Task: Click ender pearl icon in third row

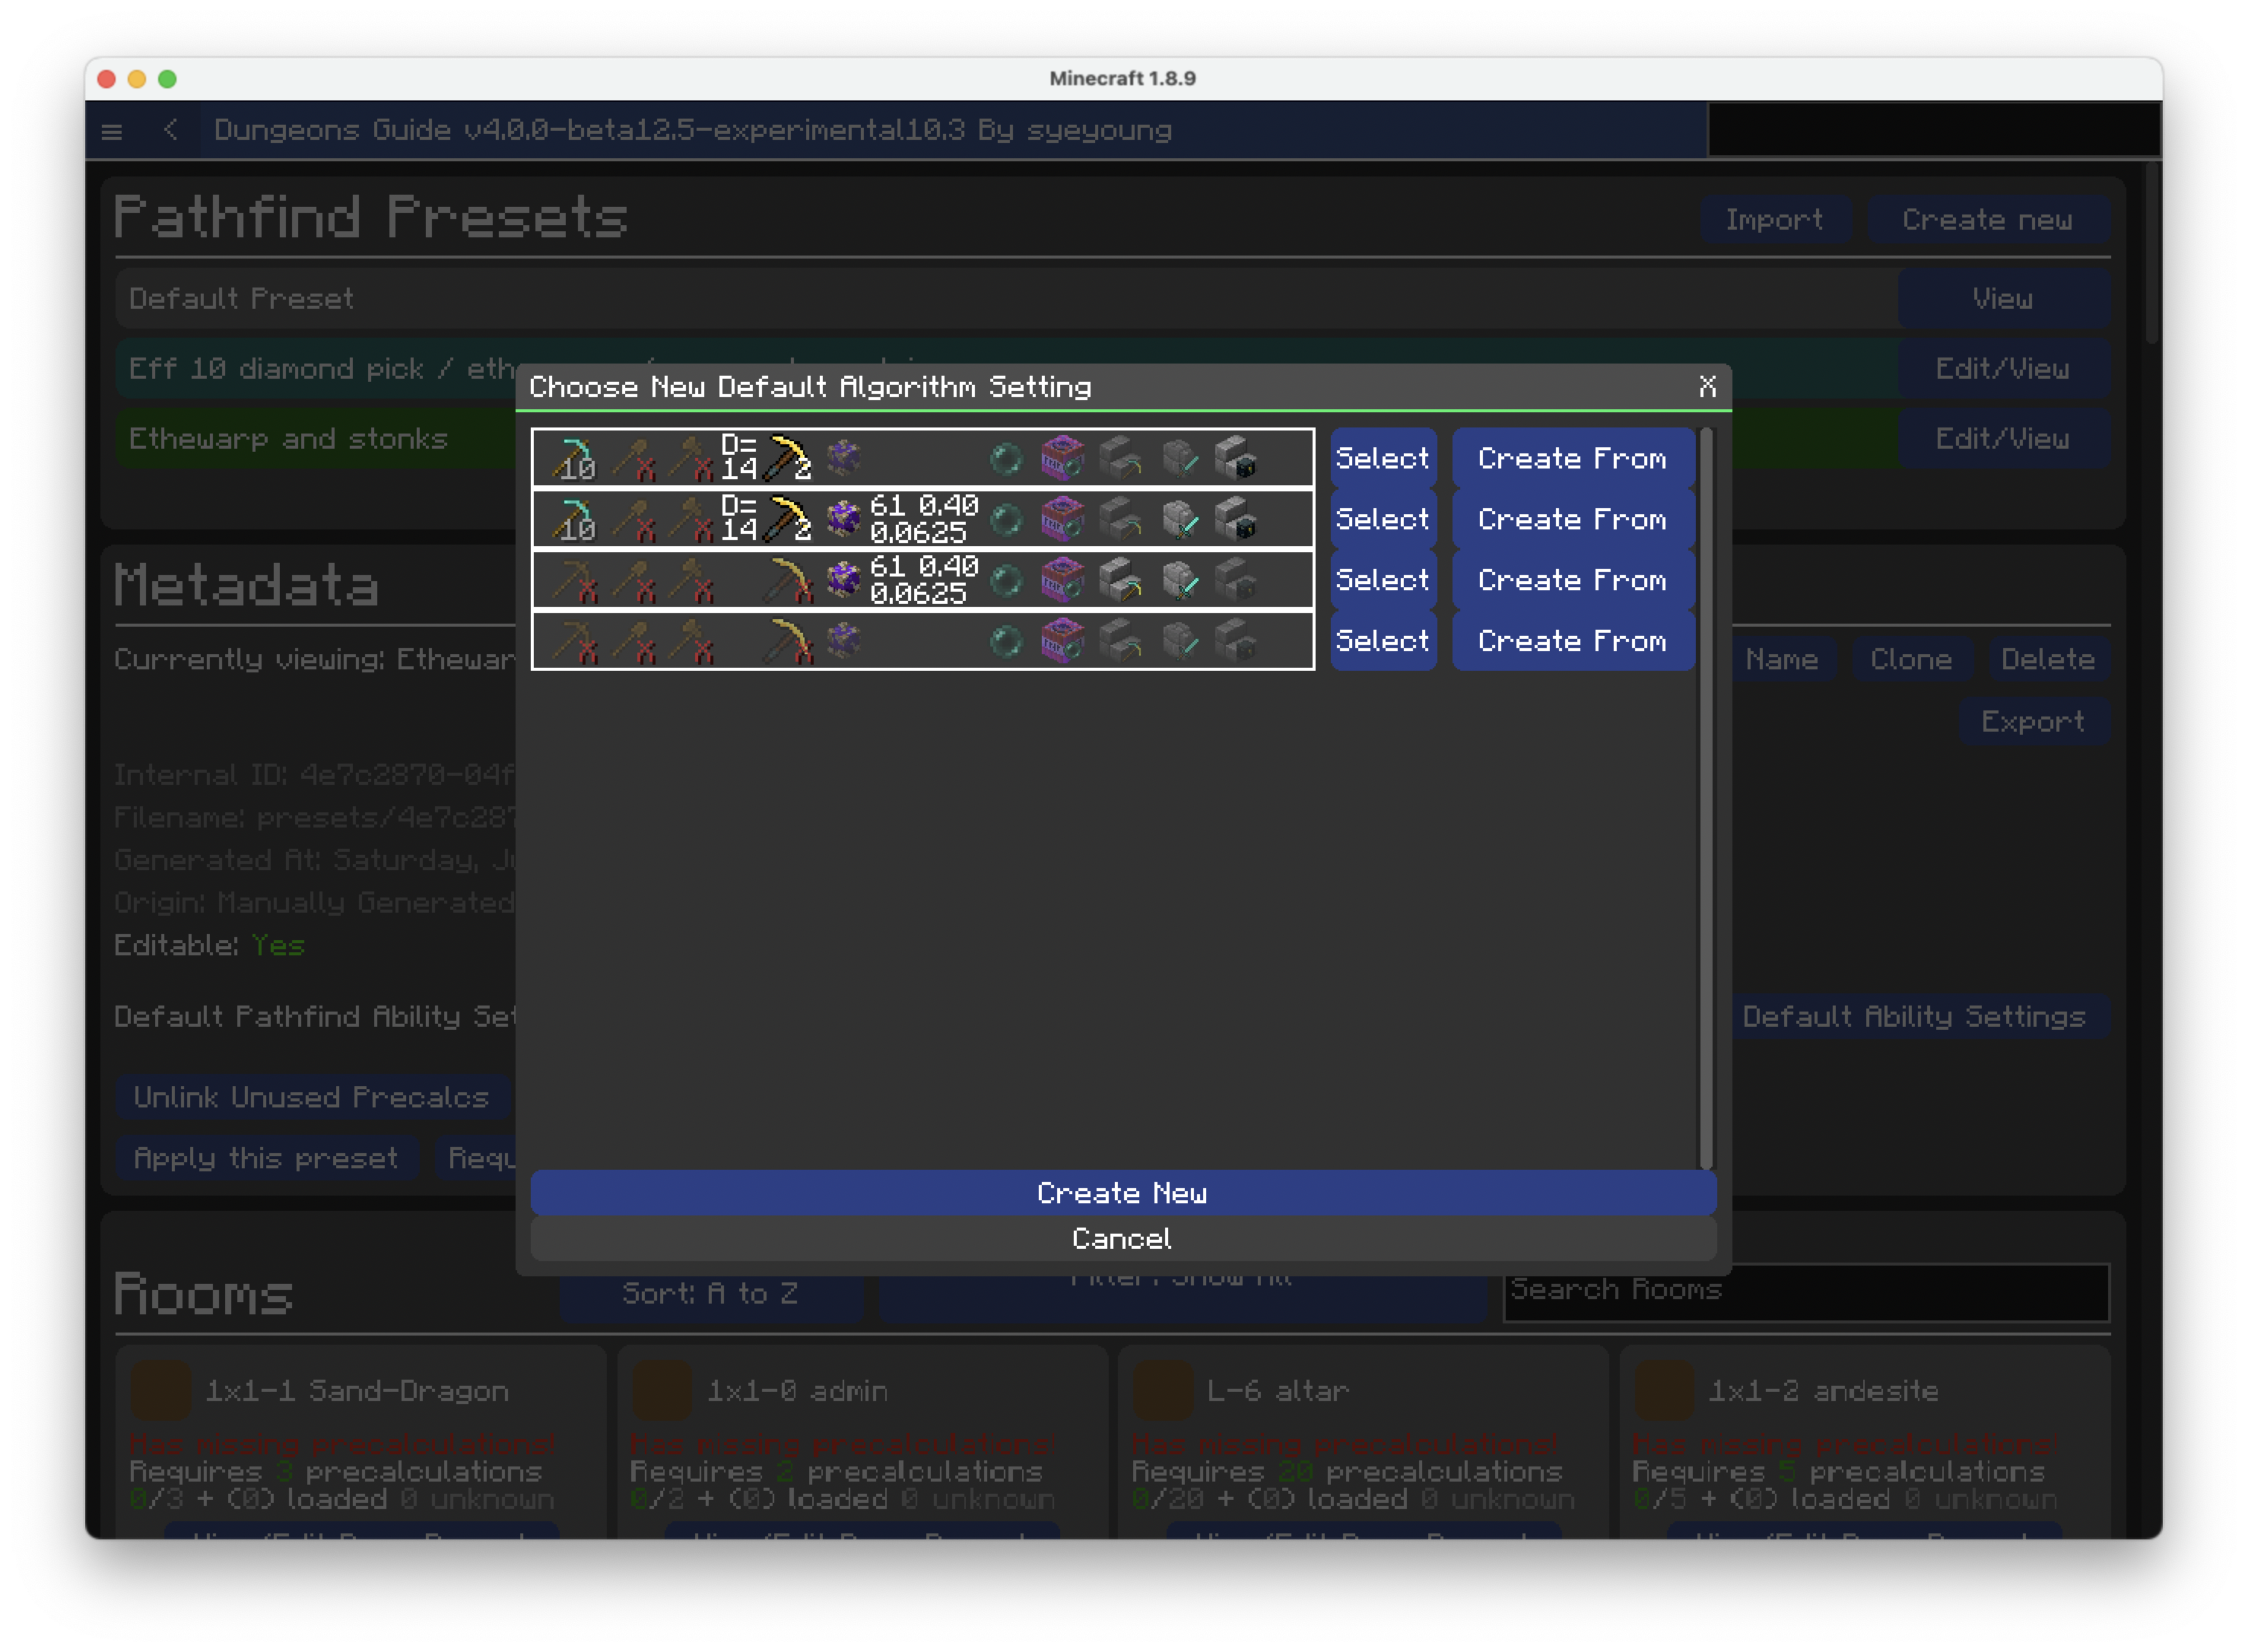Action: [1006, 580]
